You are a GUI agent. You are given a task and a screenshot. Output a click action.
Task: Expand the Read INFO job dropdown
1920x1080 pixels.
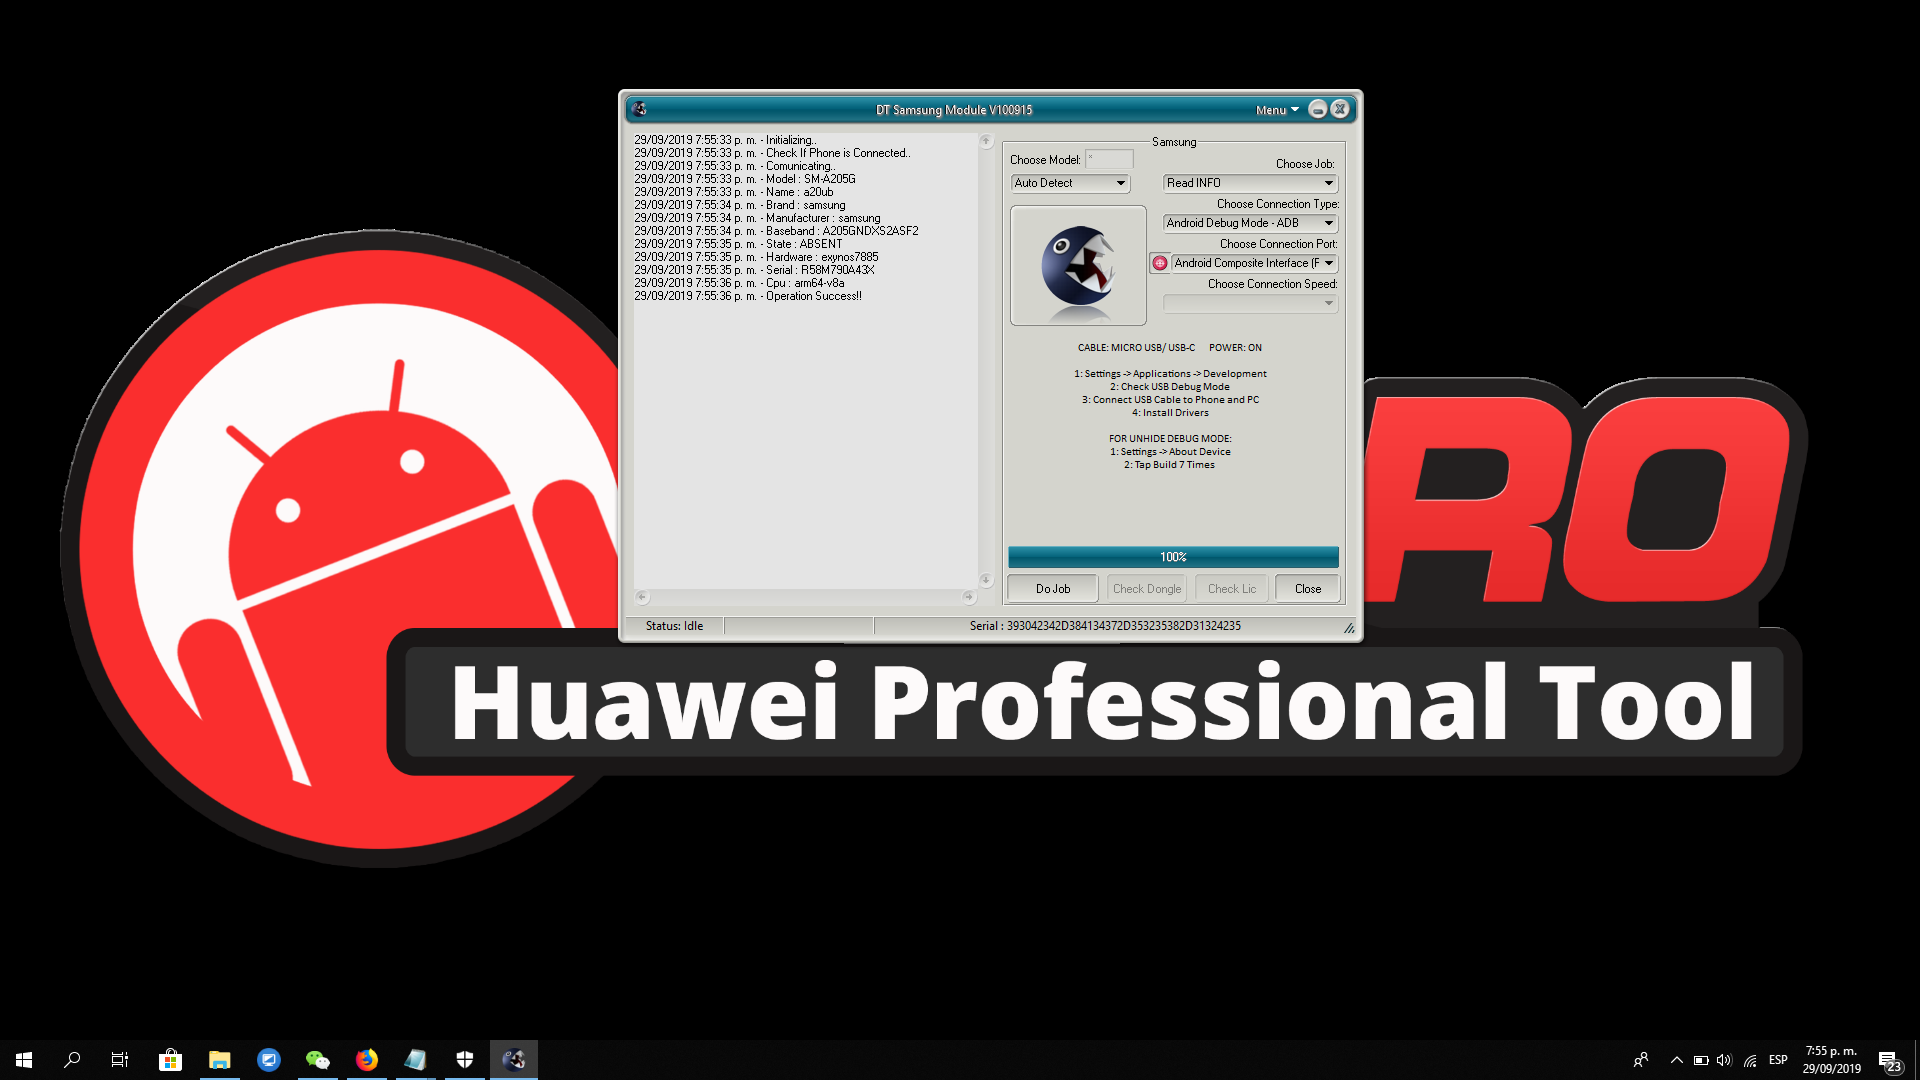(x=1250, y=183)
